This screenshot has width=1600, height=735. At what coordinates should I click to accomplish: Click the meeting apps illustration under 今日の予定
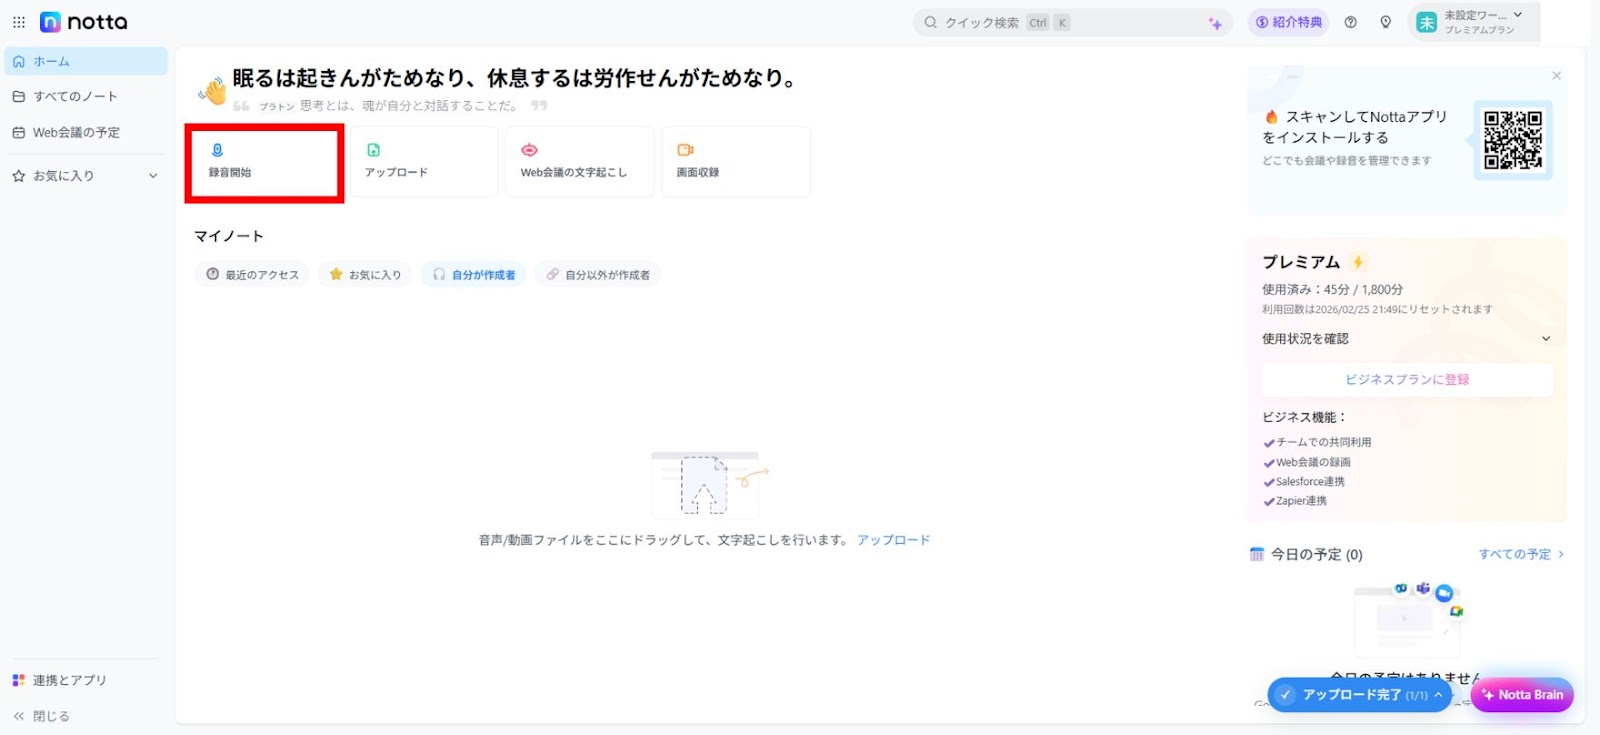tap(1408, 618)
